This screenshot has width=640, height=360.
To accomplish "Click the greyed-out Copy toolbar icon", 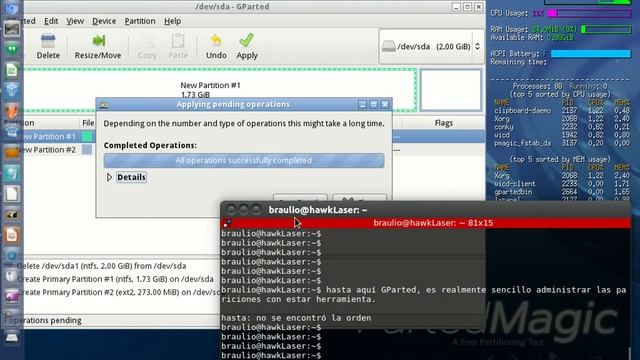I will (x=147, y=47).
